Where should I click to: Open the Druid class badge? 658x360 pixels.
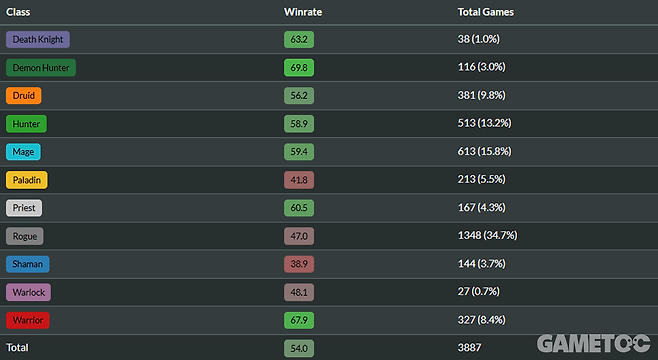click(24, 96)
